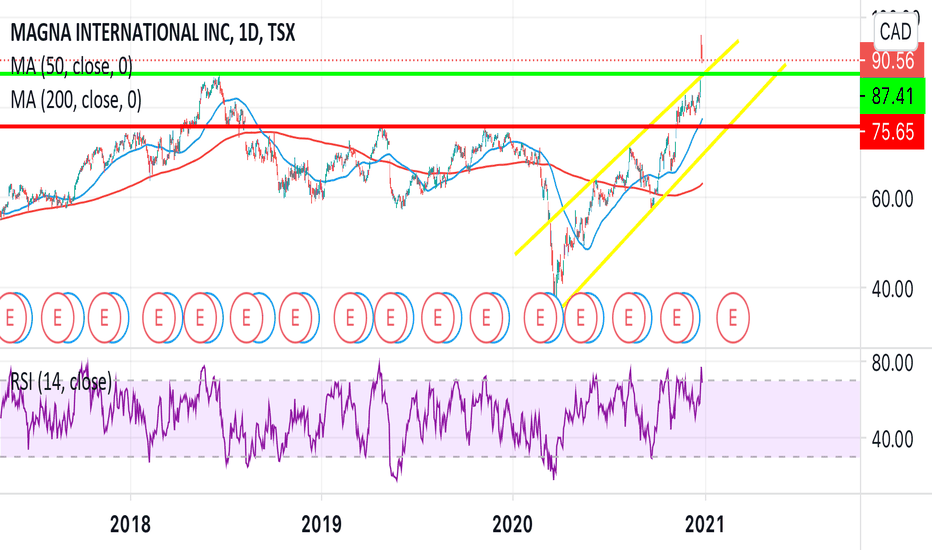Open the upcoming earnings marker after 2021
932x550 pixels.
pos(732,318)
